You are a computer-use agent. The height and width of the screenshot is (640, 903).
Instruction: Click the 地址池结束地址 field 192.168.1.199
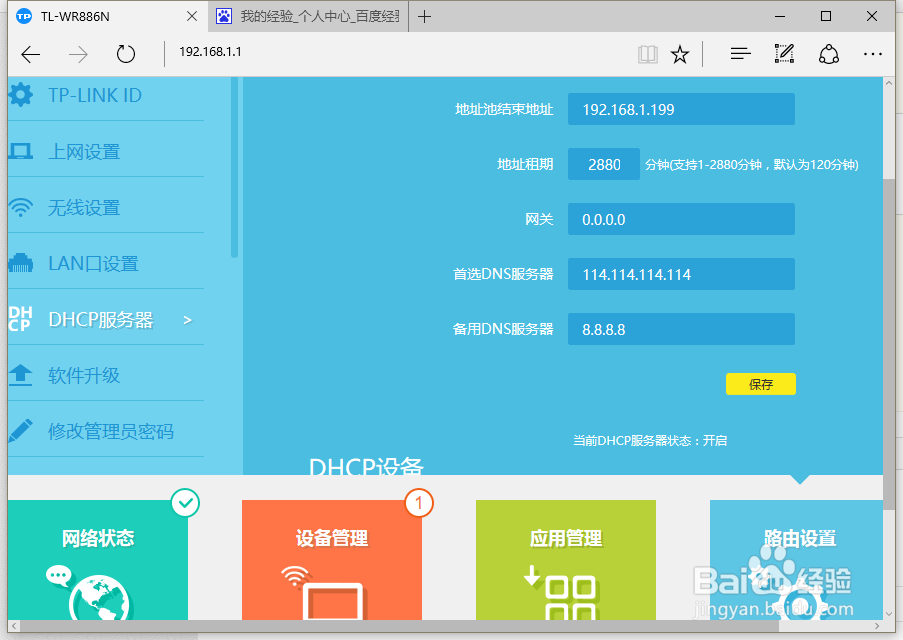(x=681, y=109)
